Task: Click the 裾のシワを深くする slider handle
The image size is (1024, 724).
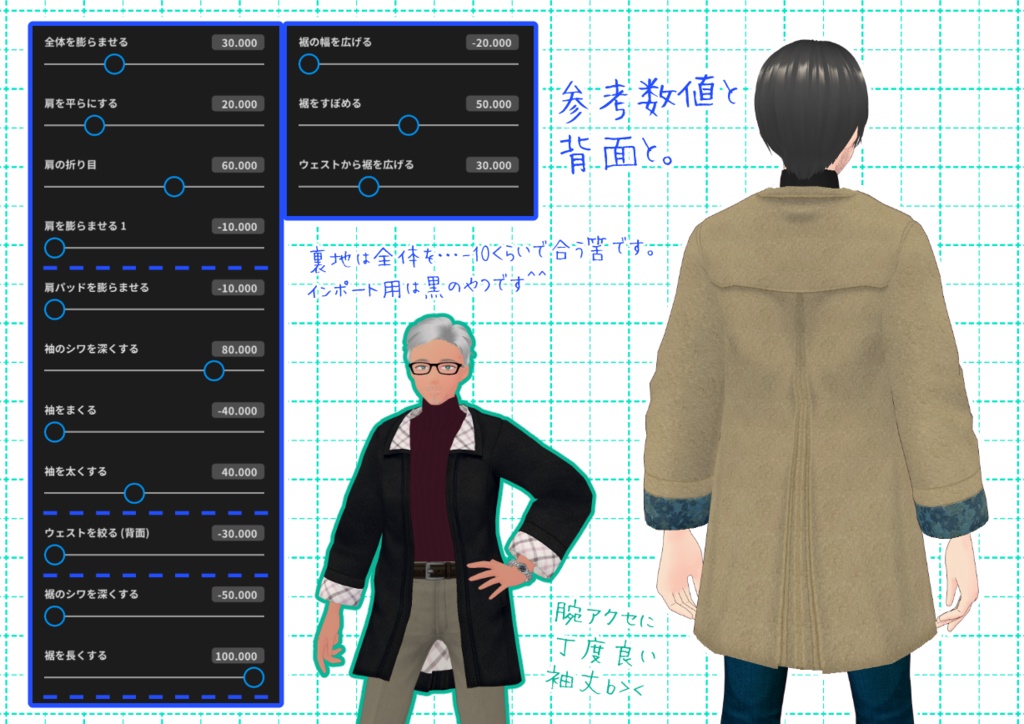Action: (53, 616)
